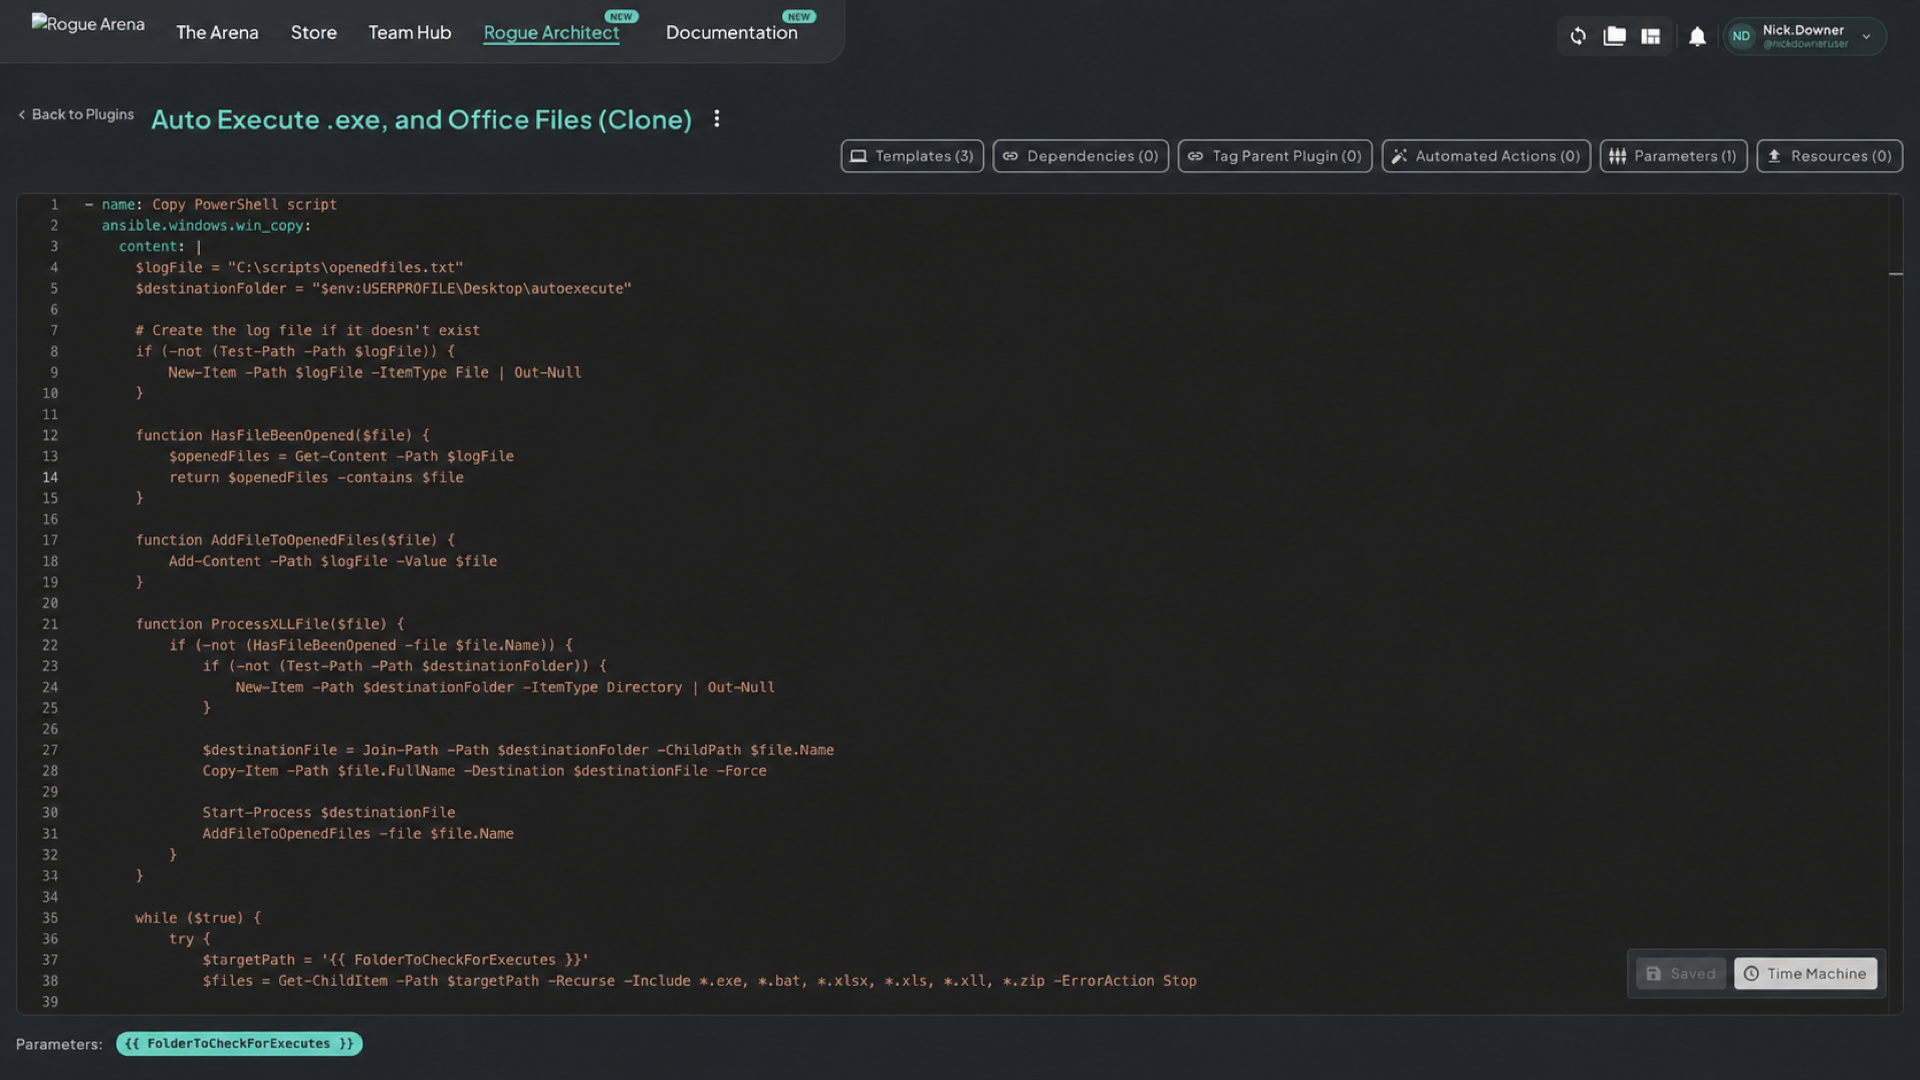Open the Store tab
This screenshot has width=1920, height=1080.
coord(314,33)
